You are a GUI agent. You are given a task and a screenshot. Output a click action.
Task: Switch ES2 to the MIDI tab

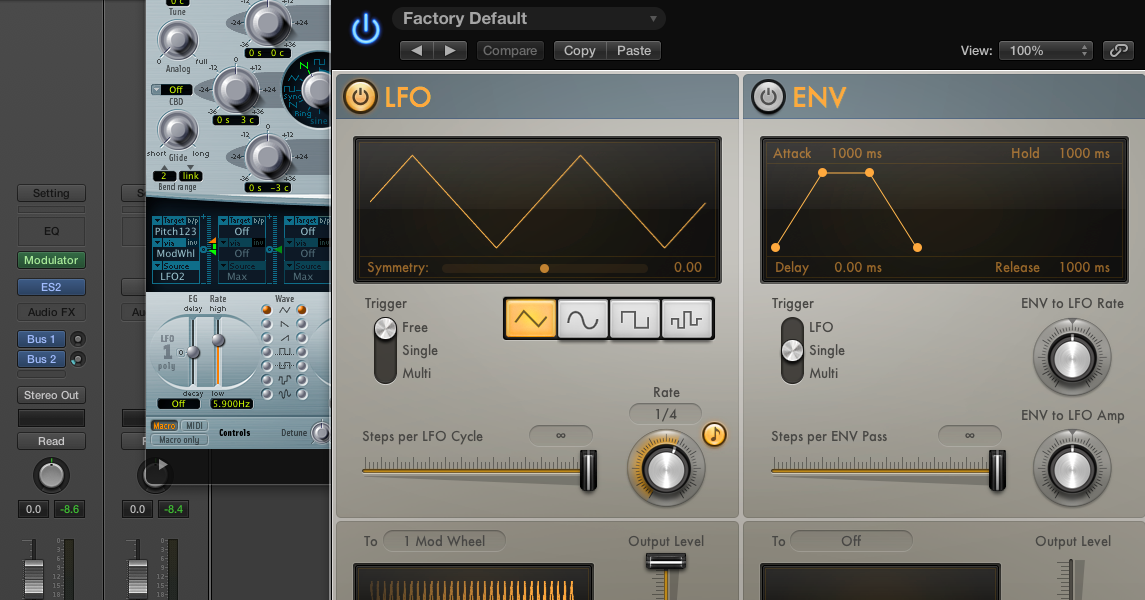[194, 427]
